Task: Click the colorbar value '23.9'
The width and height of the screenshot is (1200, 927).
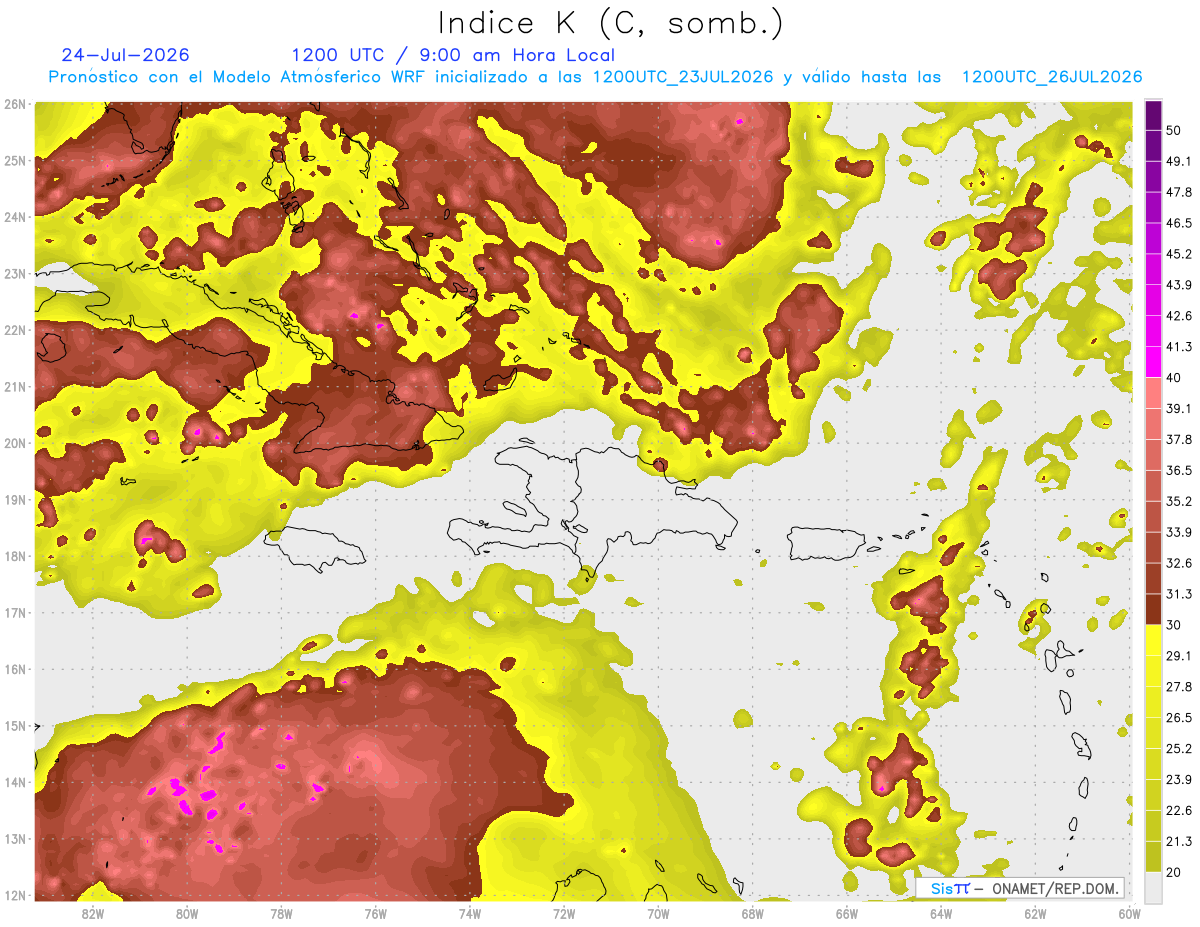Action: [1179, 779]
